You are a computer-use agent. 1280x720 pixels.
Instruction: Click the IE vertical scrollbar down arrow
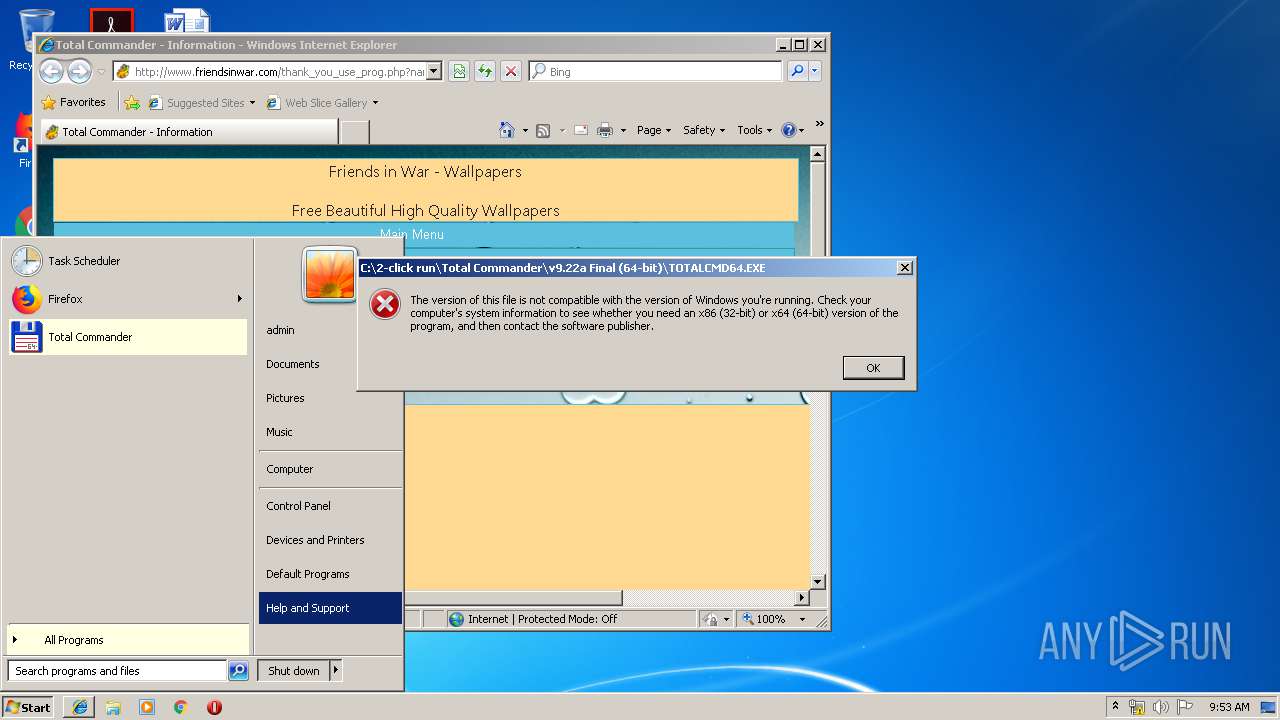point(817,581)
